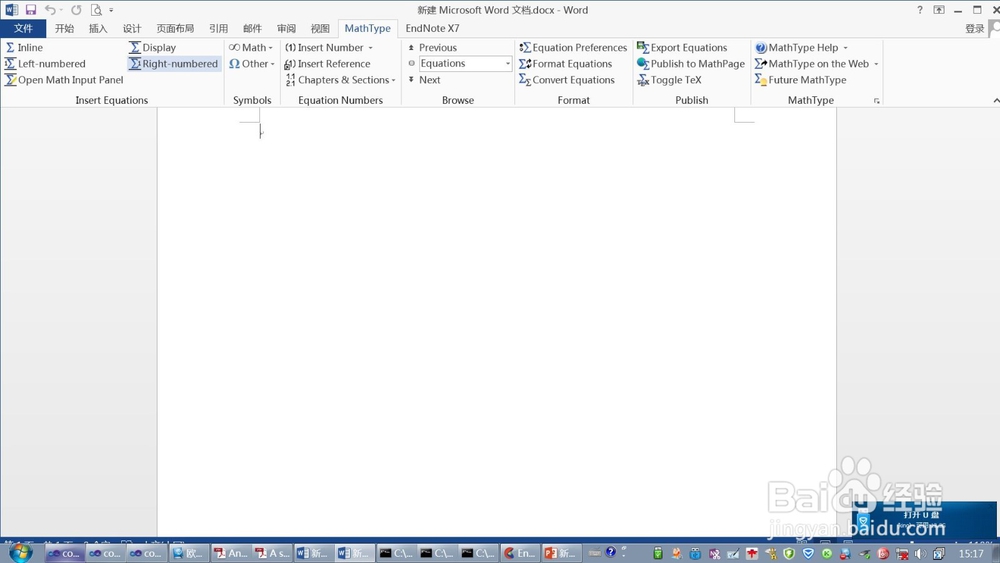Expand Chapters & Sections menu

[x=341, y=80]
